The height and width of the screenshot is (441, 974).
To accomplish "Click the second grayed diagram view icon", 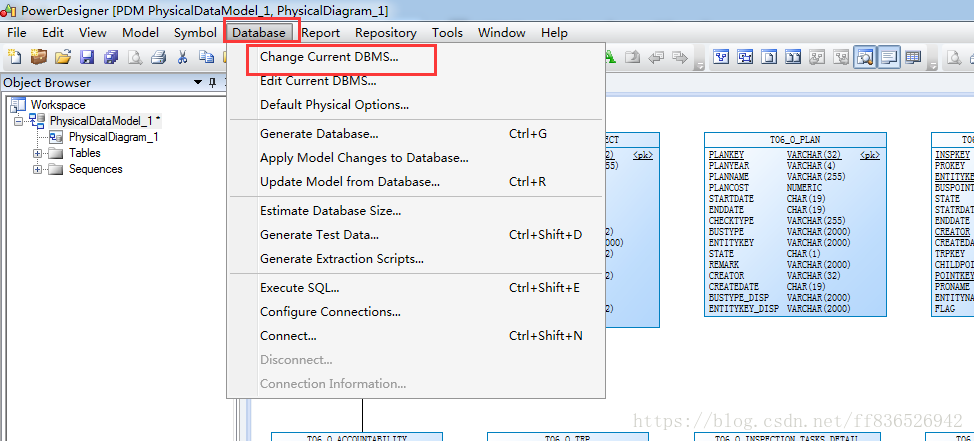I will click(x=841, y=57).
